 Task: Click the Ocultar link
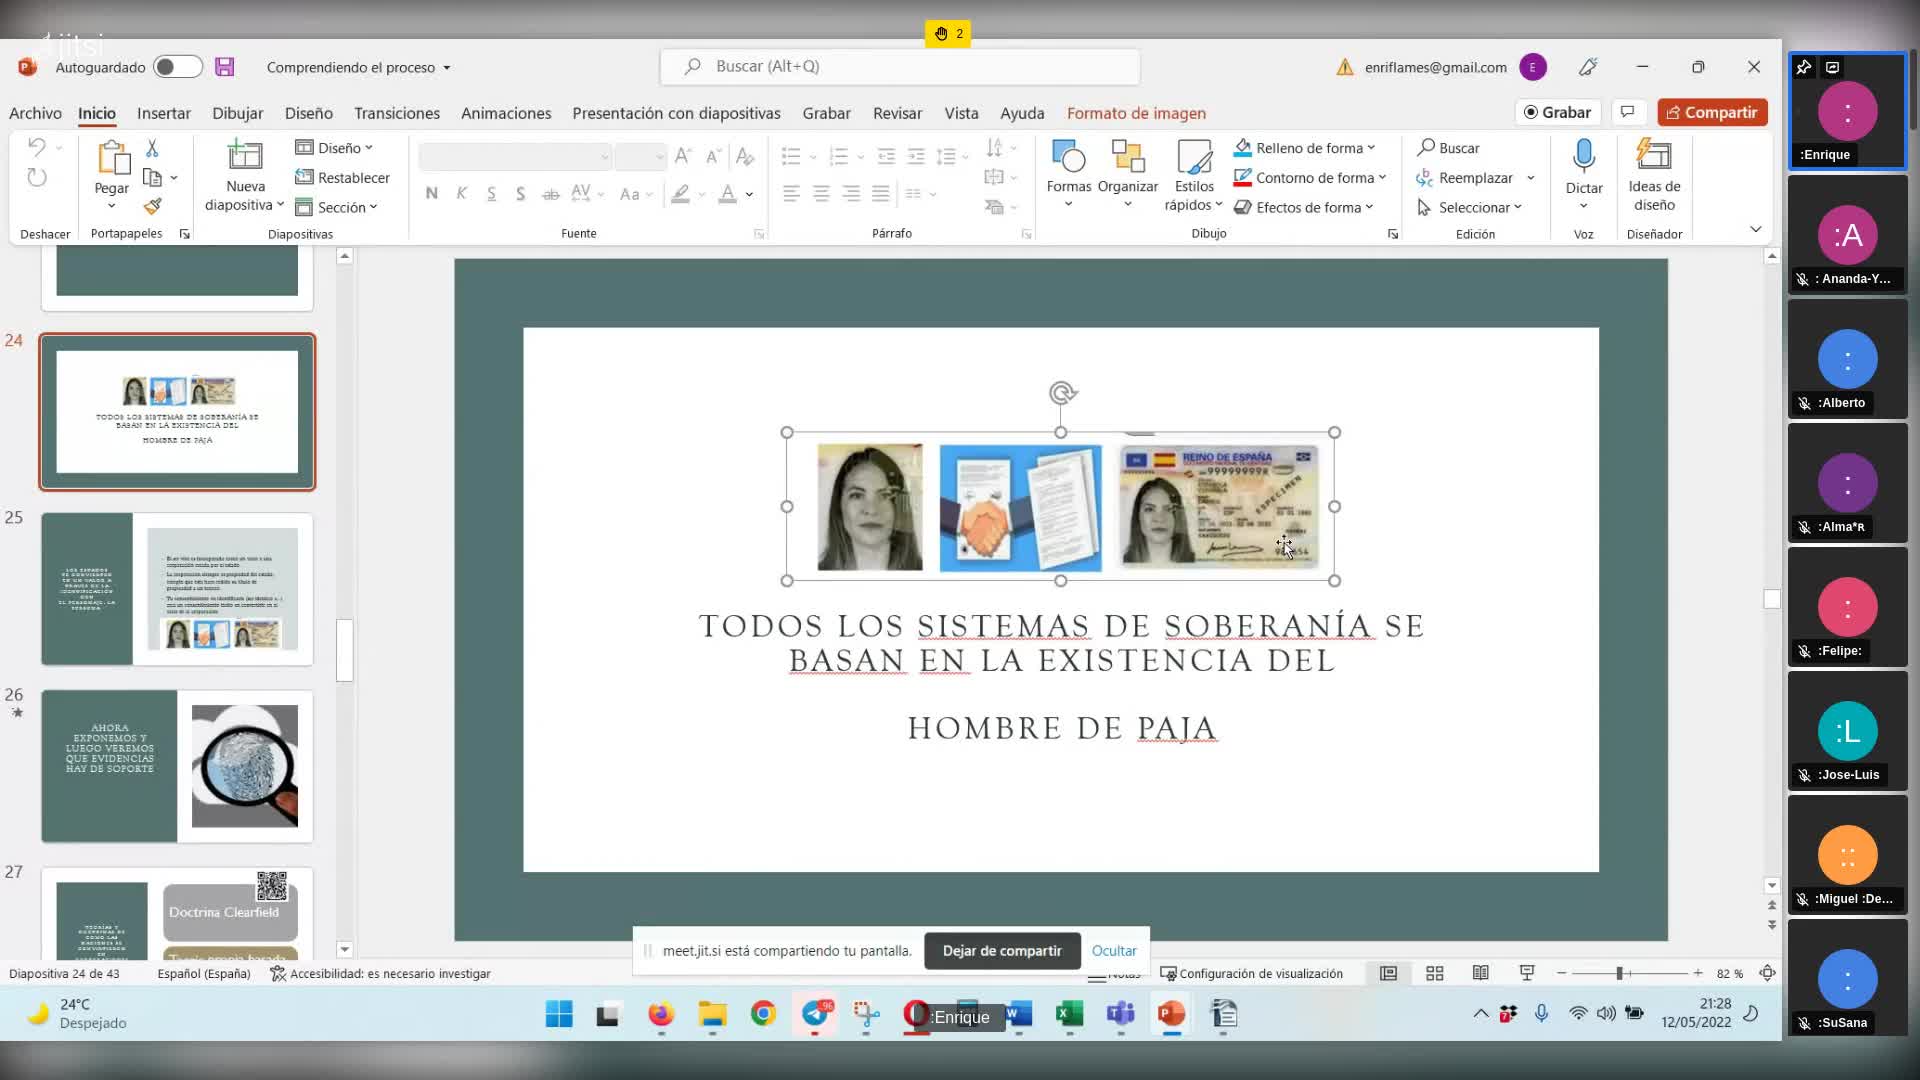1114,951
